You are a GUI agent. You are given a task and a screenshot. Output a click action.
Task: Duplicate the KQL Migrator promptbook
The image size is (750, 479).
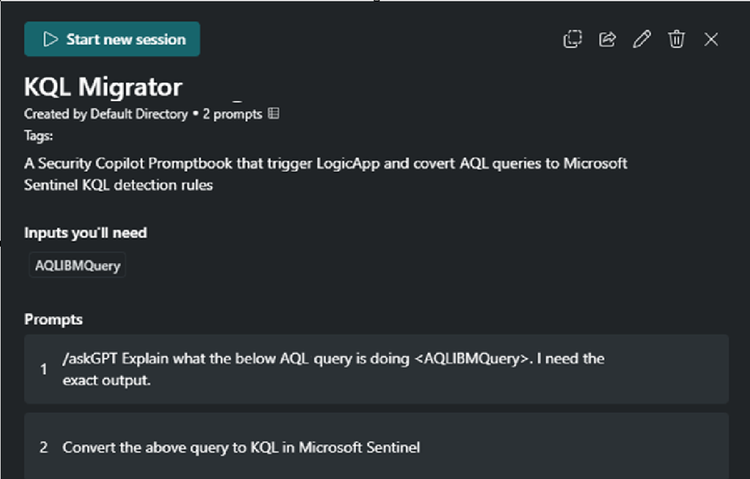572,39
